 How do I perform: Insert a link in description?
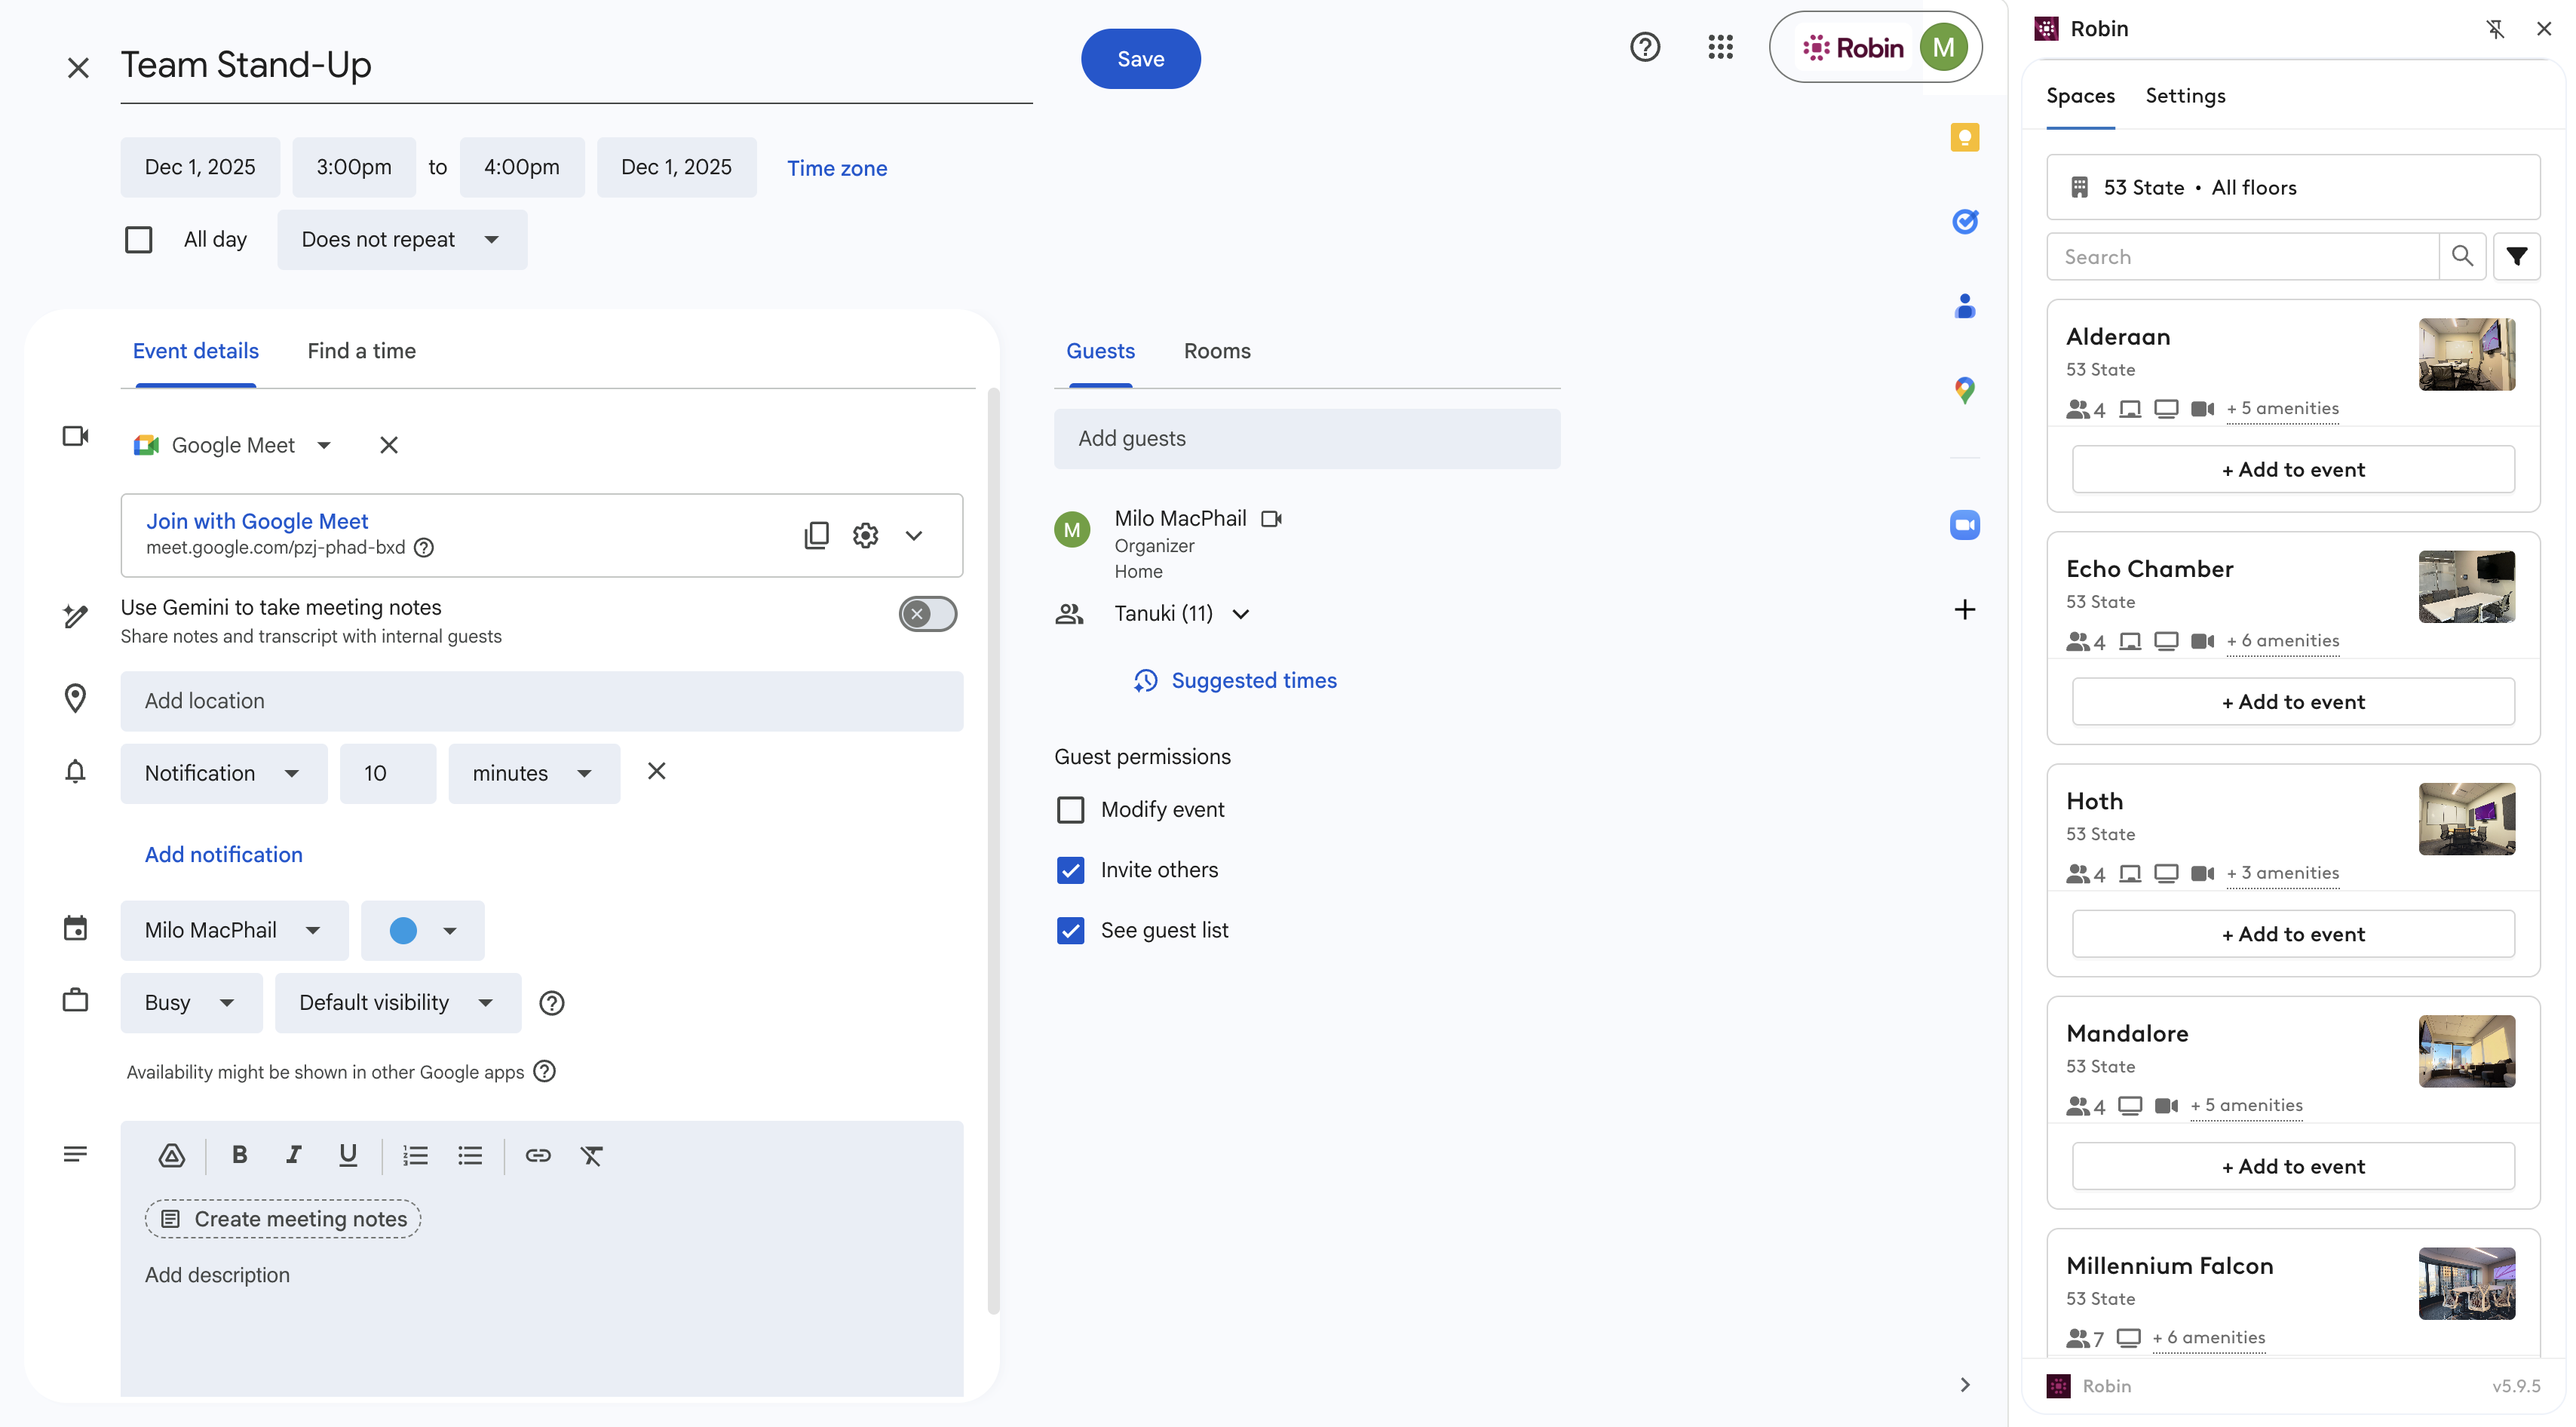(x=538, y=1155)
